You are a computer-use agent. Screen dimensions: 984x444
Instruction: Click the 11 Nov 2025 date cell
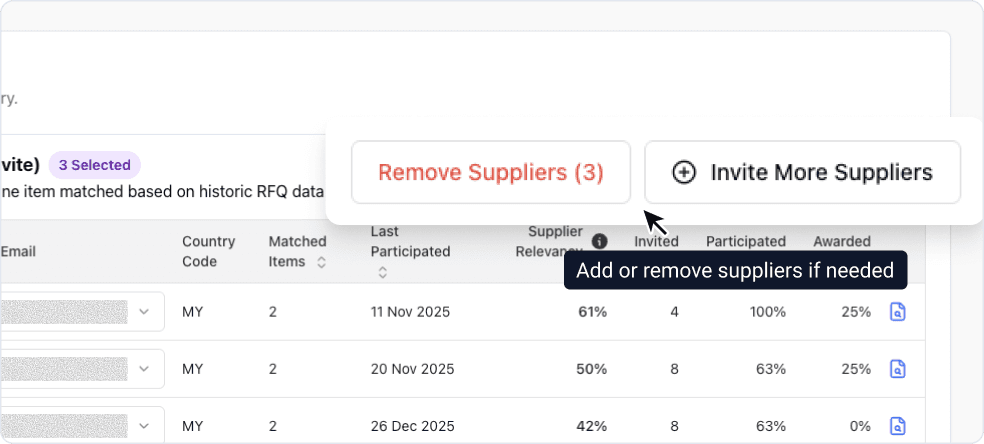point(410,312)
